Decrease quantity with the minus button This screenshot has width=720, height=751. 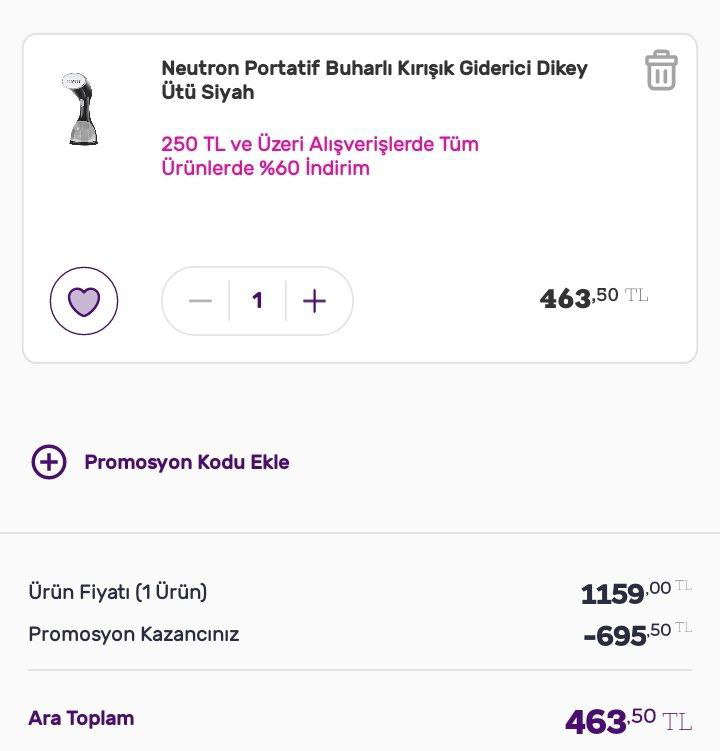200,301
